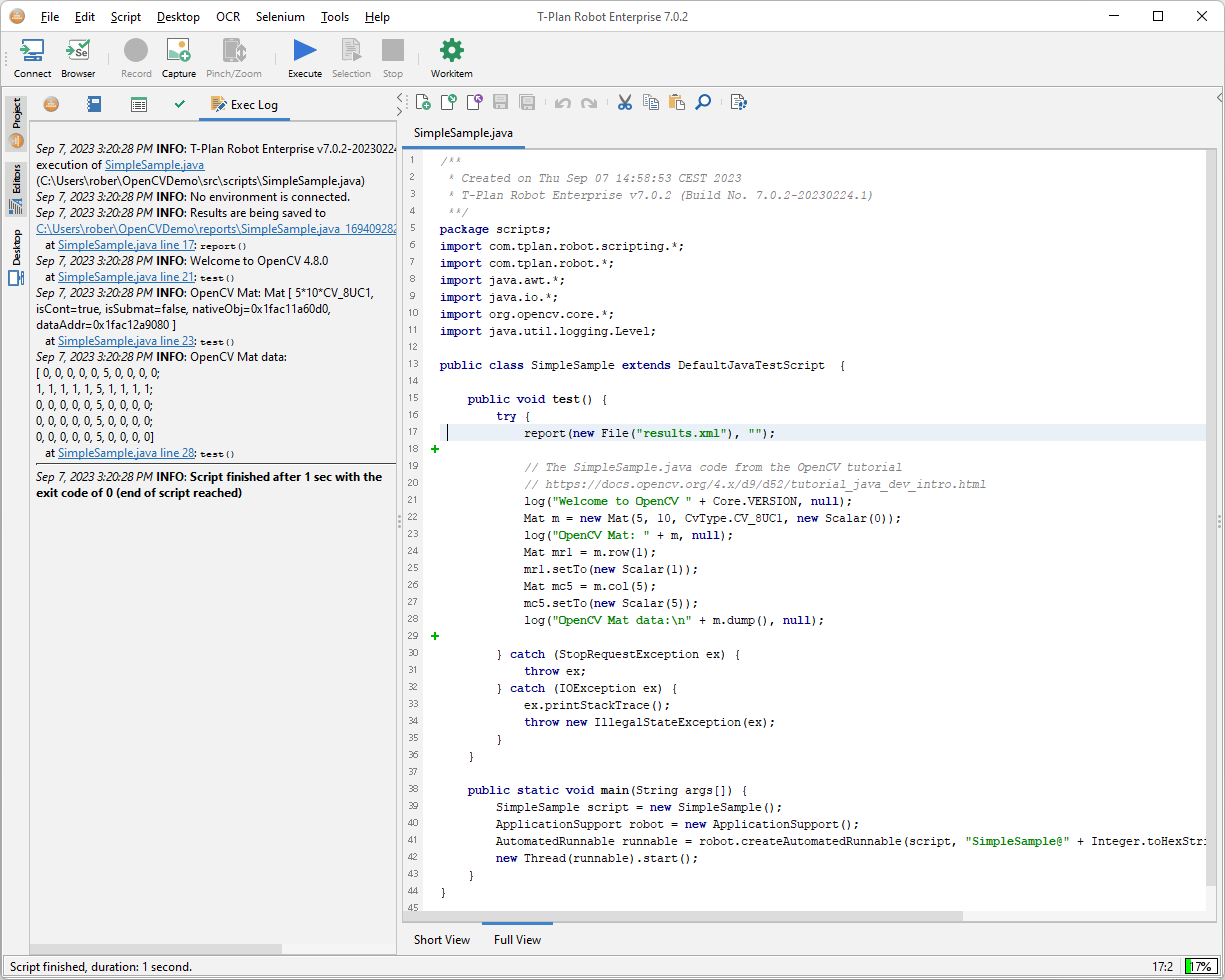Open the Workitem gear icon
This screenshot has height=980, width=1225.
451,58
